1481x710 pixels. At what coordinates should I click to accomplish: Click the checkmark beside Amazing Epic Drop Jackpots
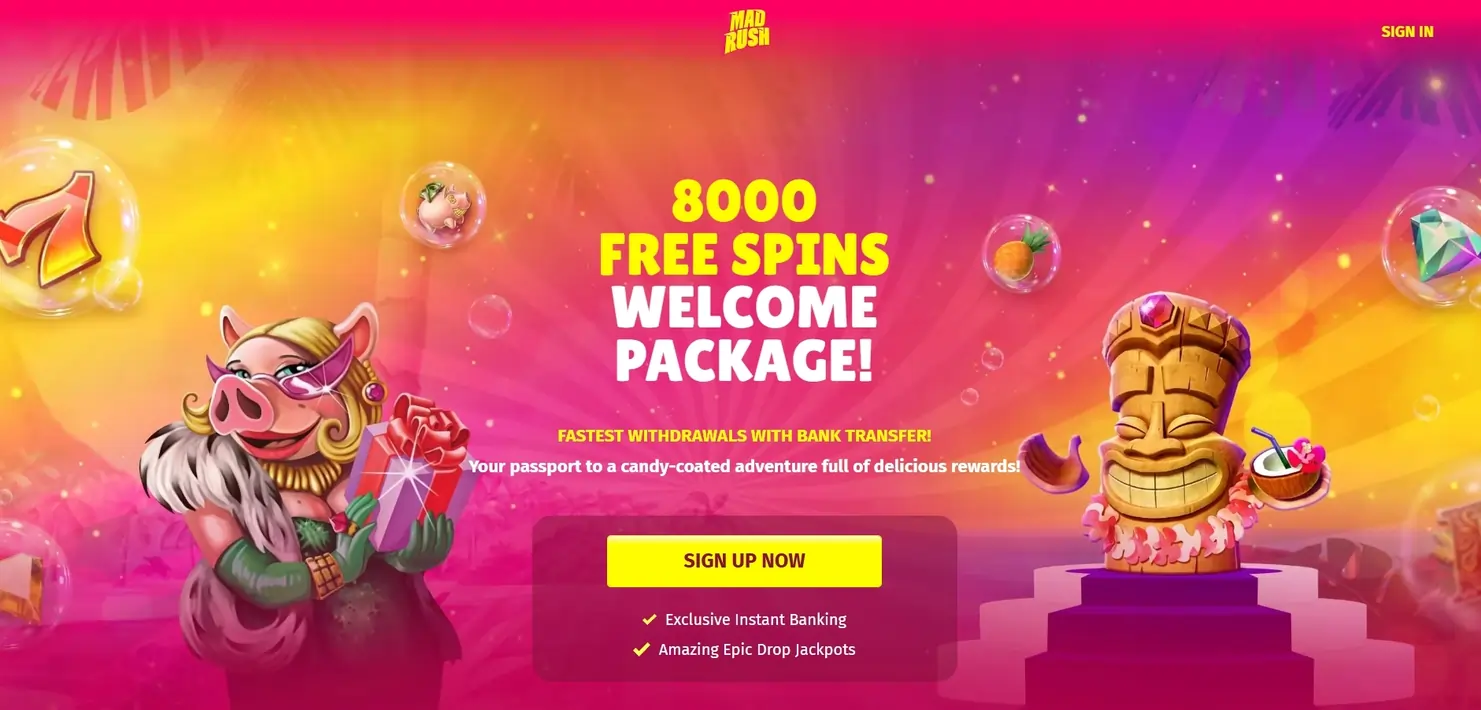[x=642, y=650]
